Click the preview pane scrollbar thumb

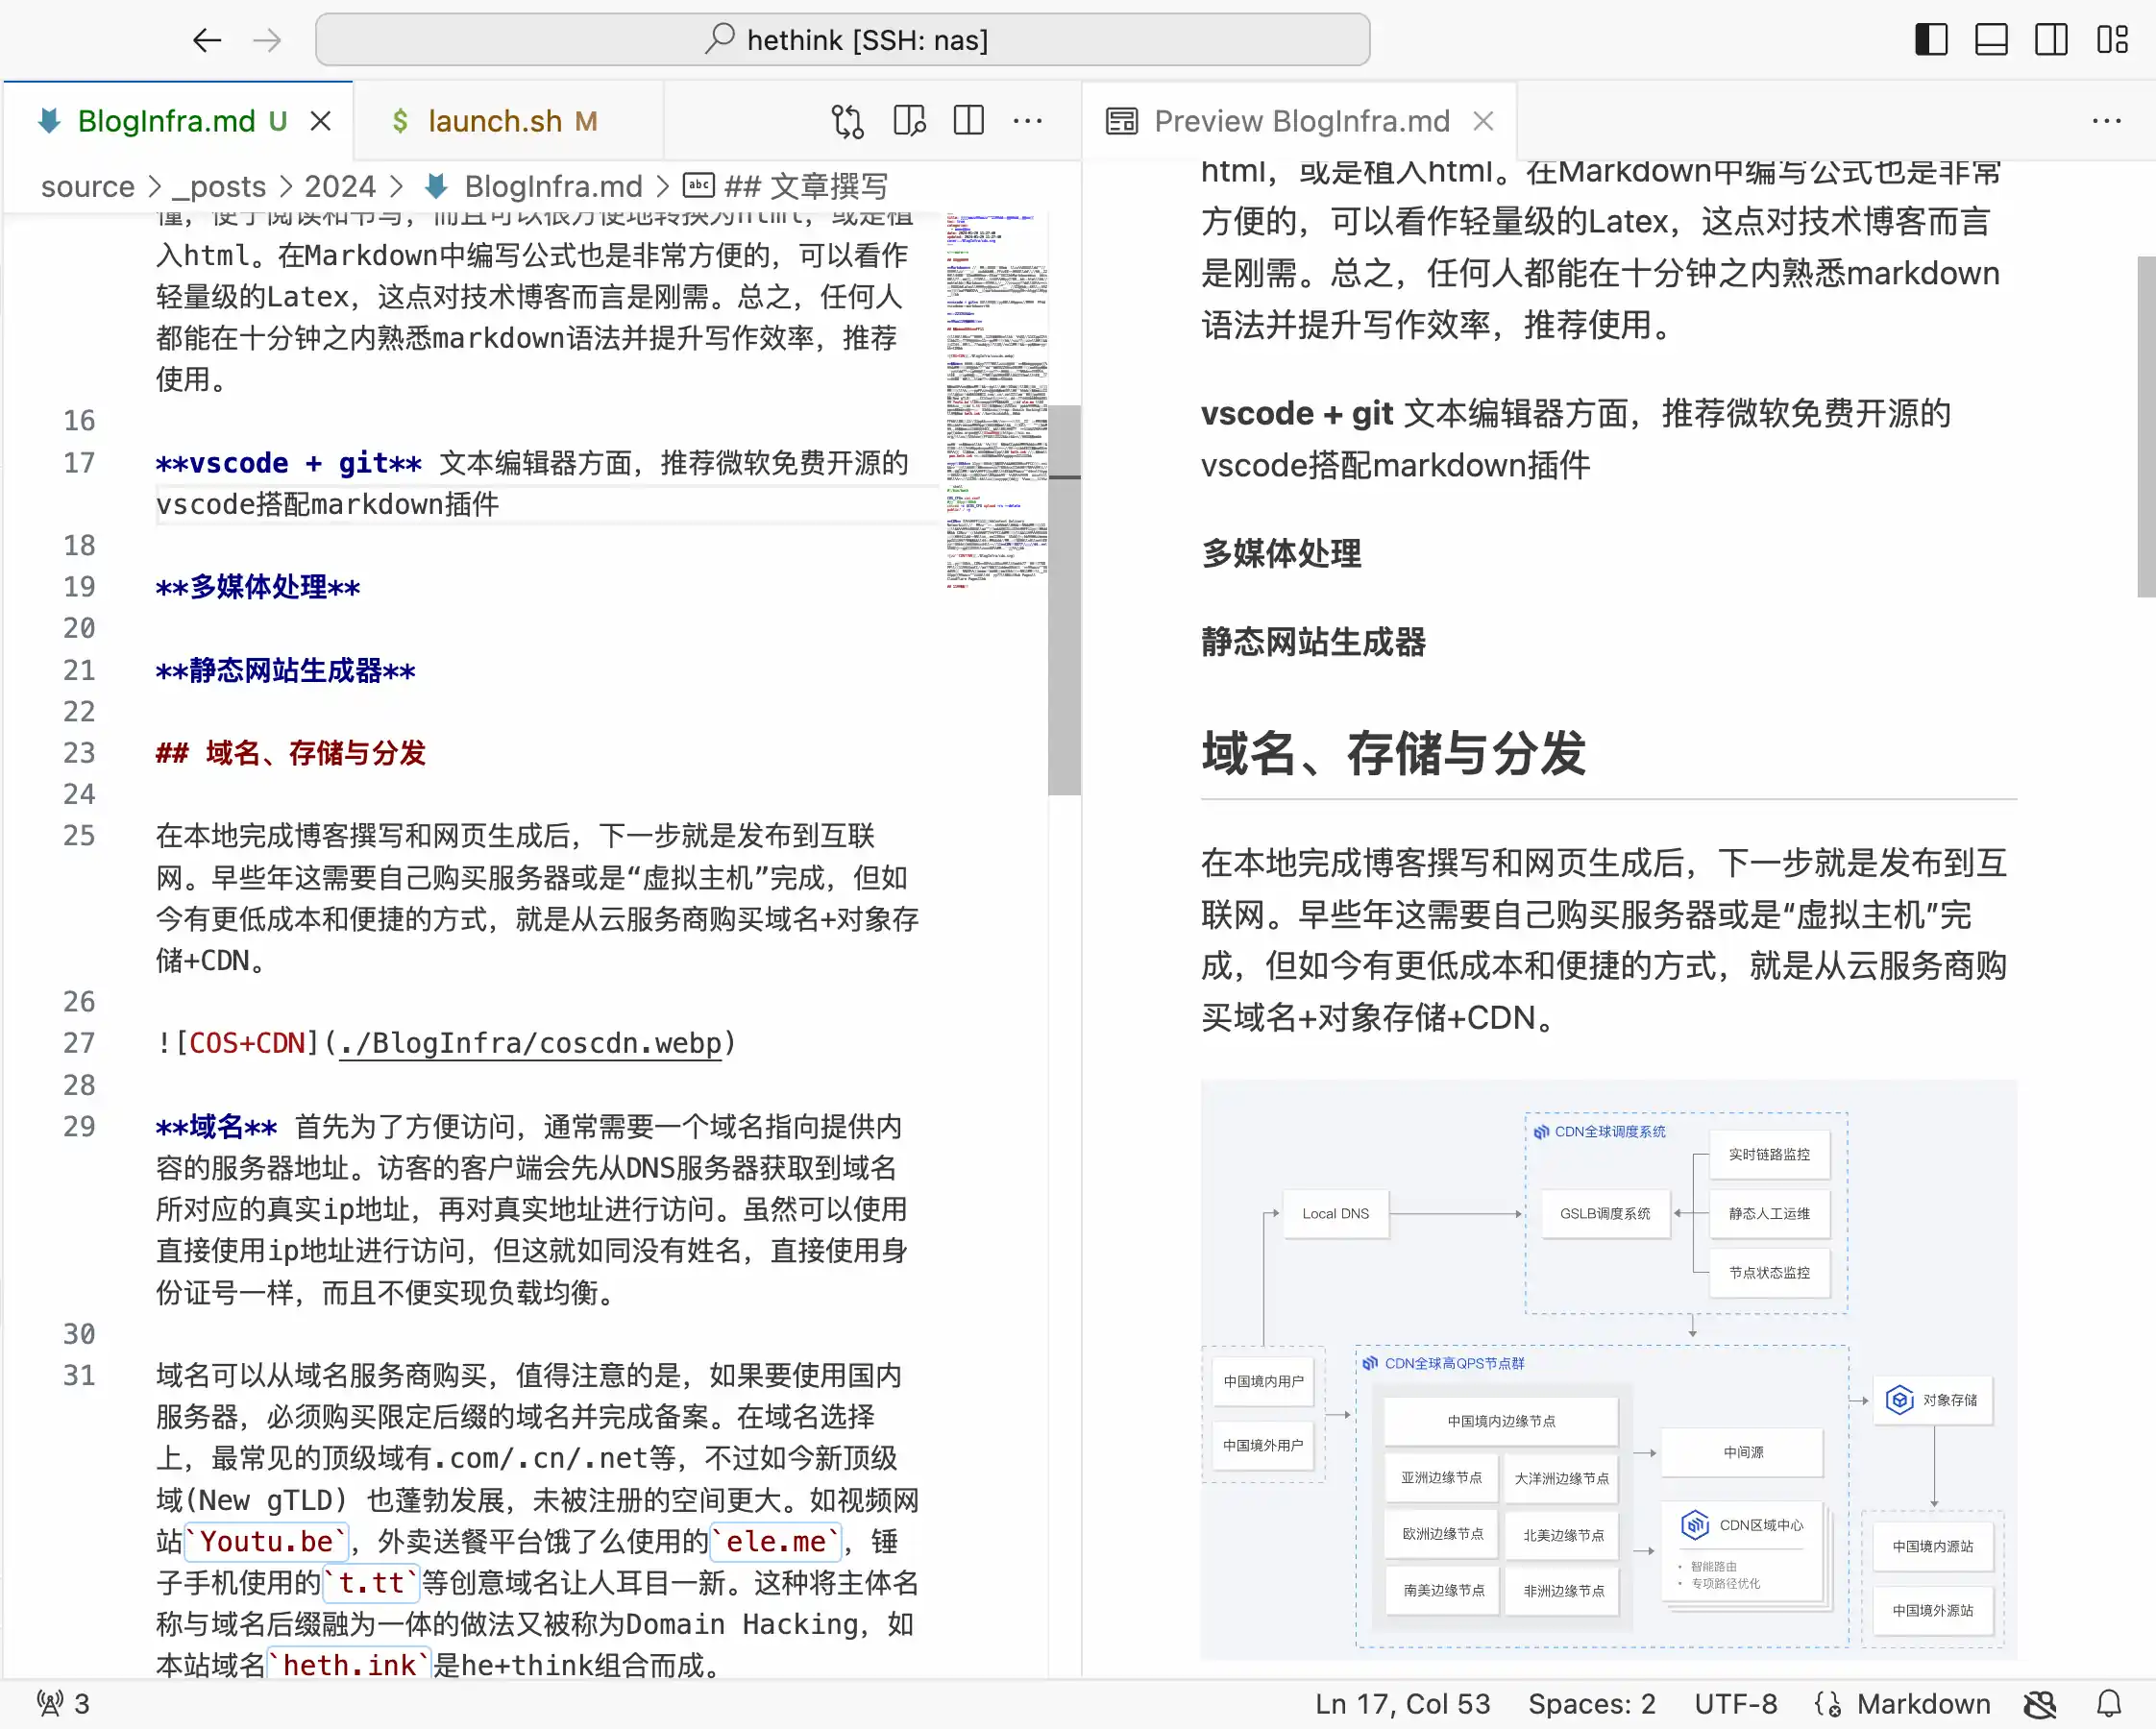2146,426
